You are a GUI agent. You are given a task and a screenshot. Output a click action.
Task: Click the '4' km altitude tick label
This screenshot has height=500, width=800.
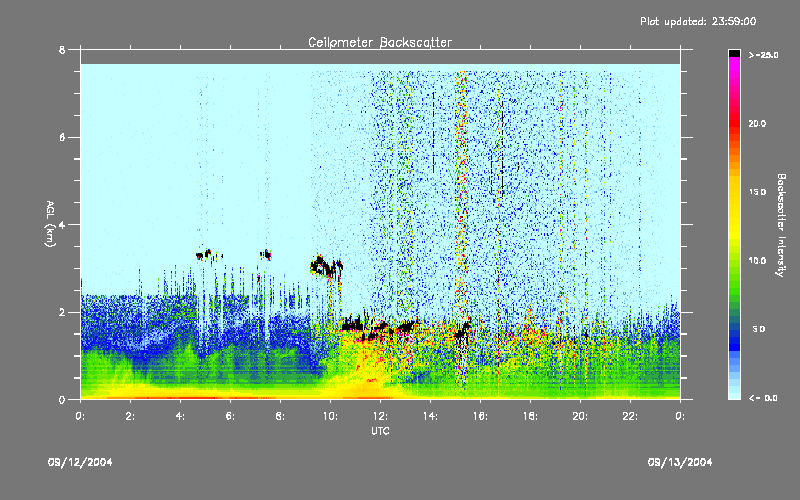click(62, 225)
